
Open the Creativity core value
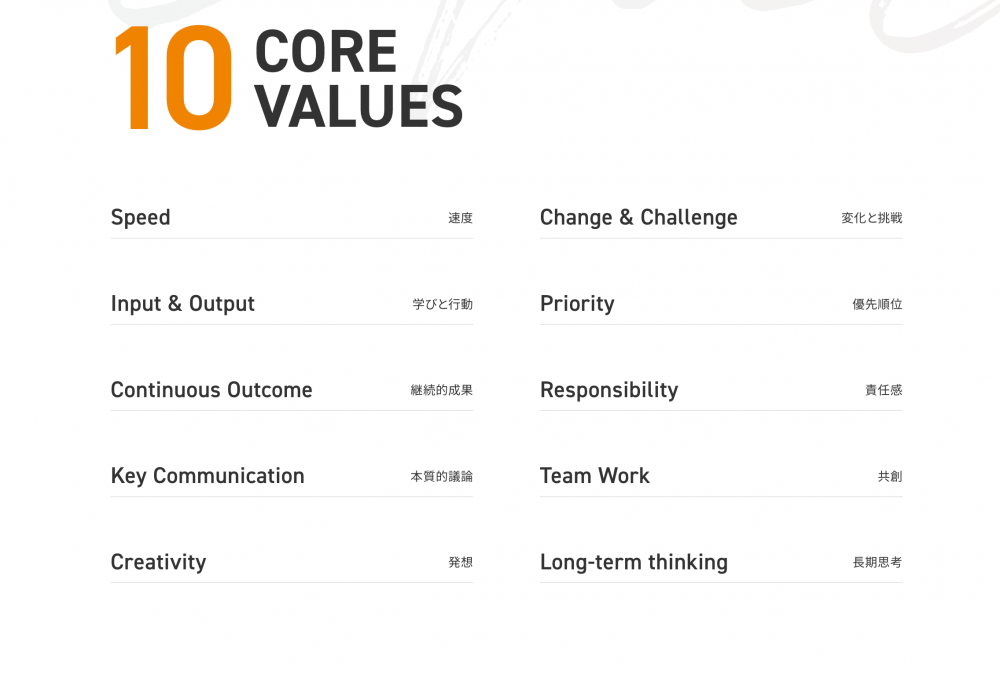291,562
